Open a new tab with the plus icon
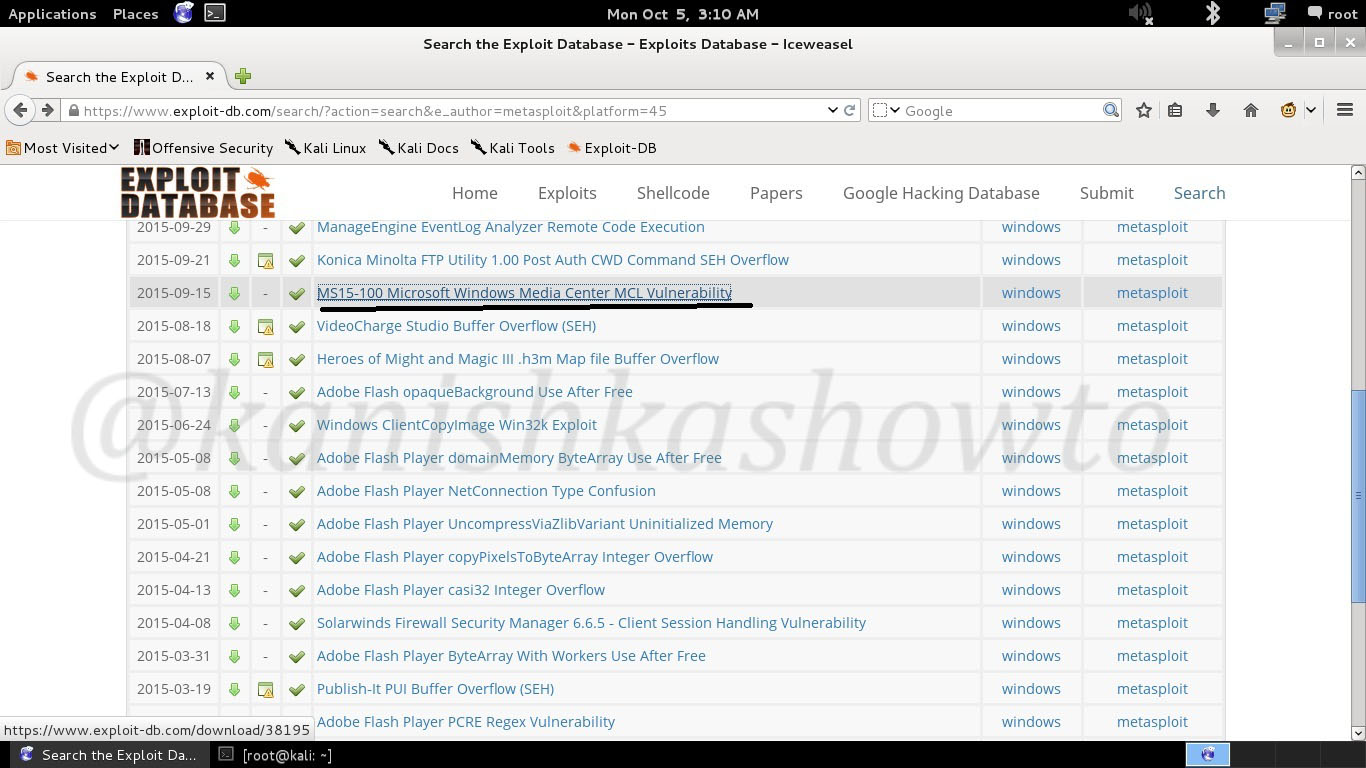 pyautogui.click(x=243, y=76)
